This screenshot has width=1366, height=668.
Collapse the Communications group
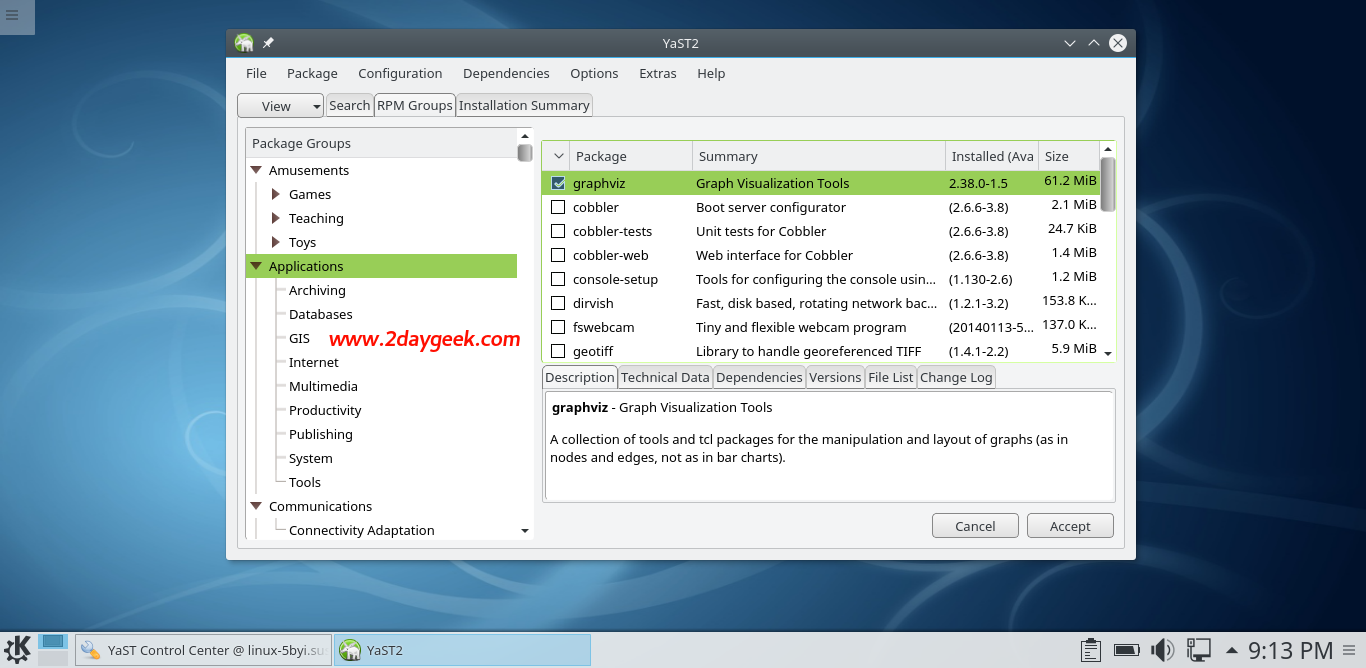pyautogui.click(x=256, y=506)
